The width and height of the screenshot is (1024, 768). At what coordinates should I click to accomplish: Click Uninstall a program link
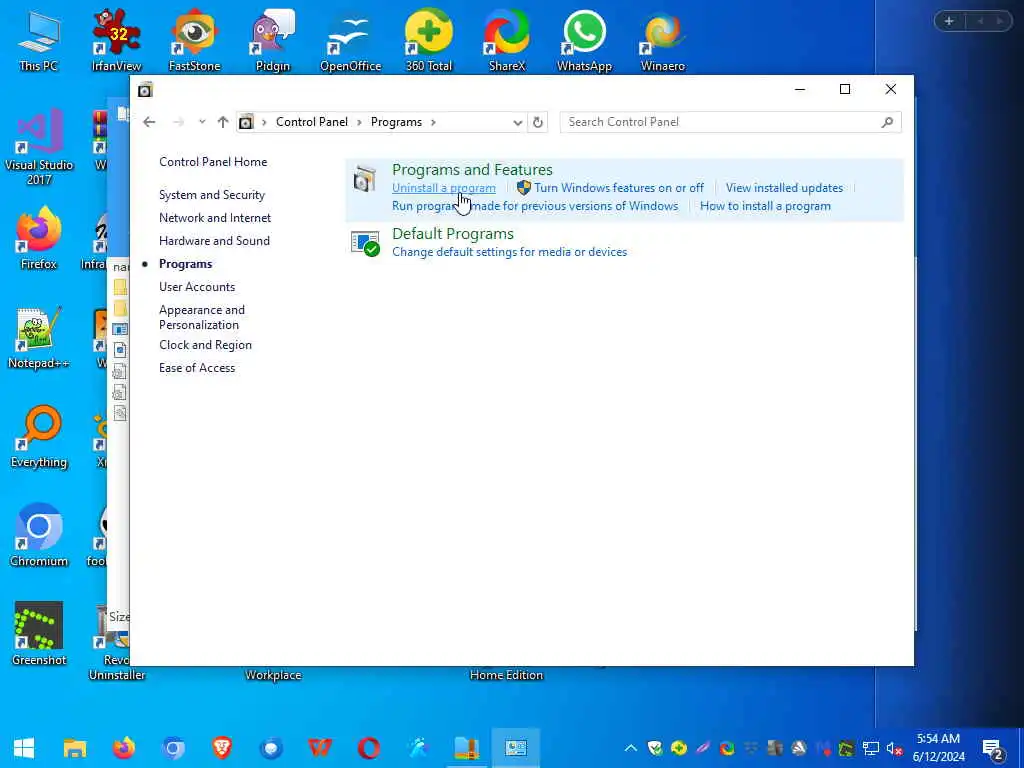(x=443, y=188)
